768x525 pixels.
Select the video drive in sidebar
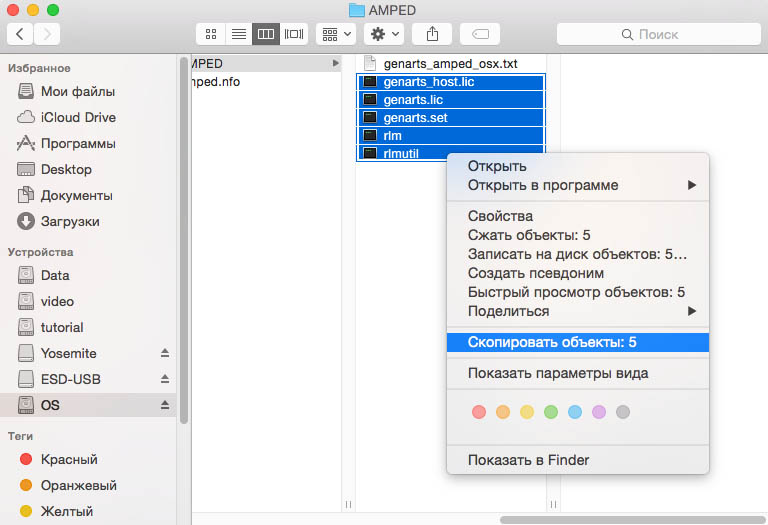[88, 301]
